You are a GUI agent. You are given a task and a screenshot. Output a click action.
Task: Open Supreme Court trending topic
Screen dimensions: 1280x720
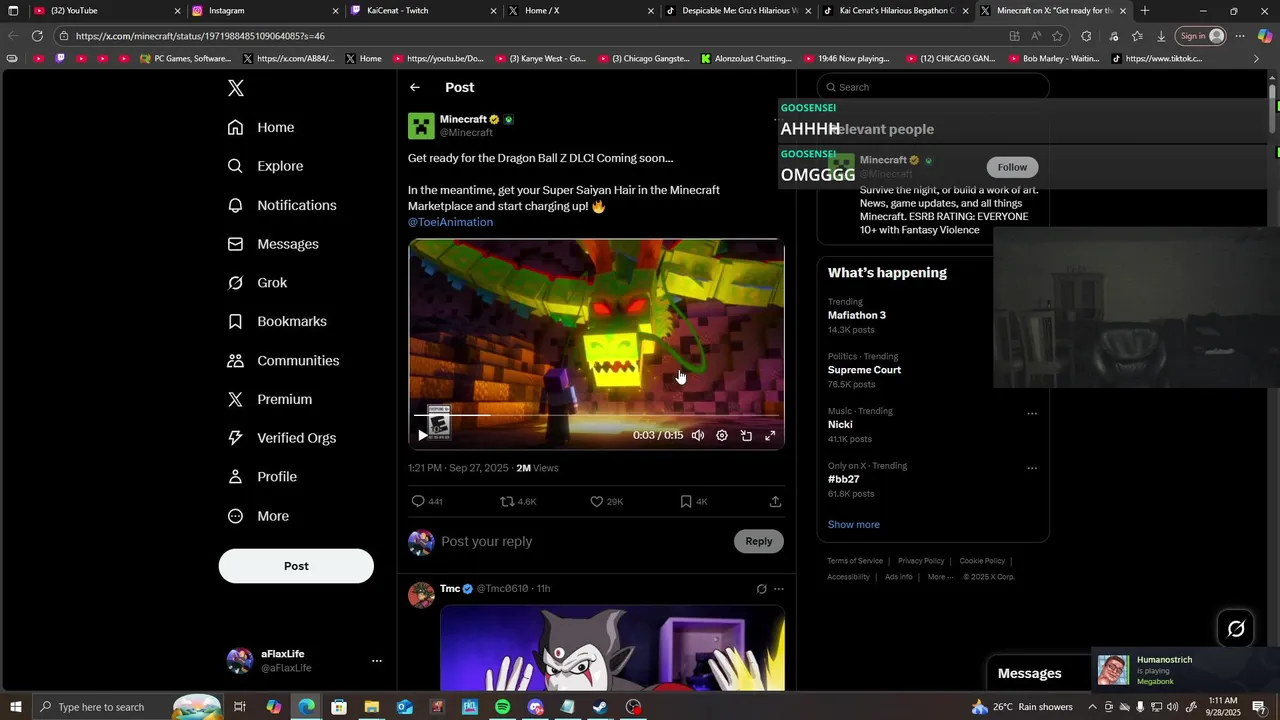tap(864, 370)
